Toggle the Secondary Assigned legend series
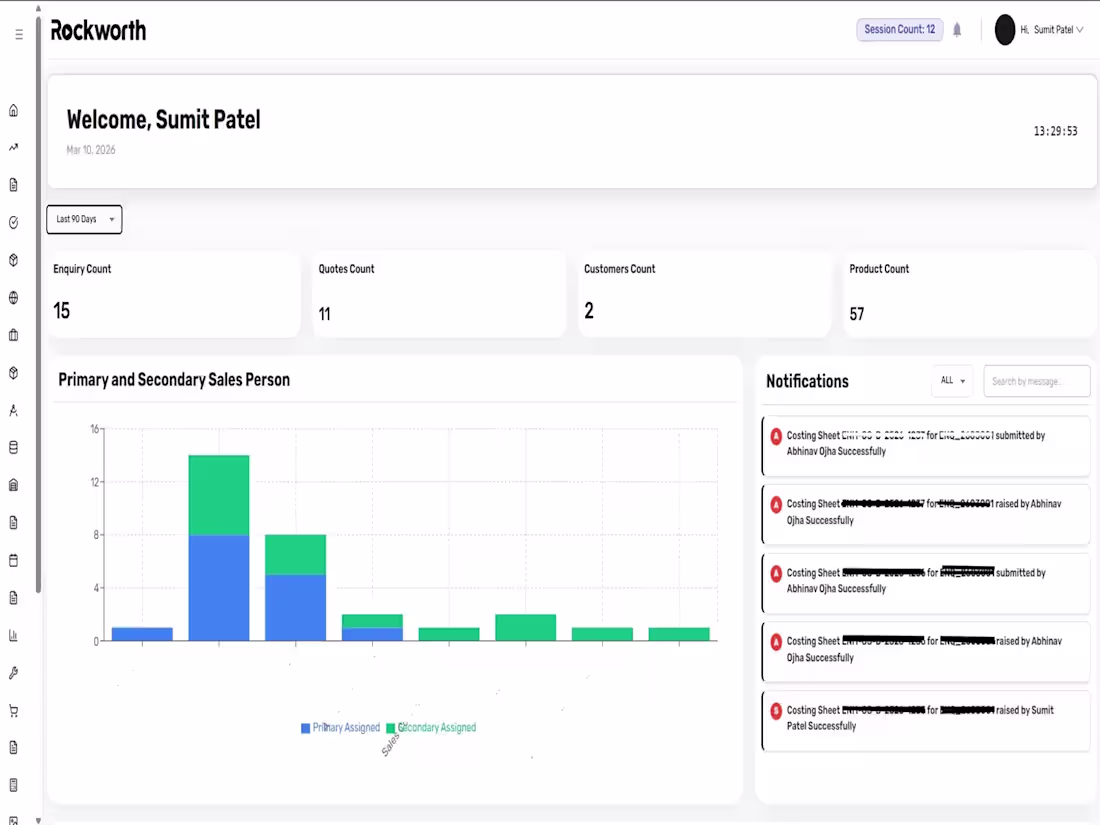Image resolution: width=1100 pixels, height=825 pixels. click(x=431, y=727)
